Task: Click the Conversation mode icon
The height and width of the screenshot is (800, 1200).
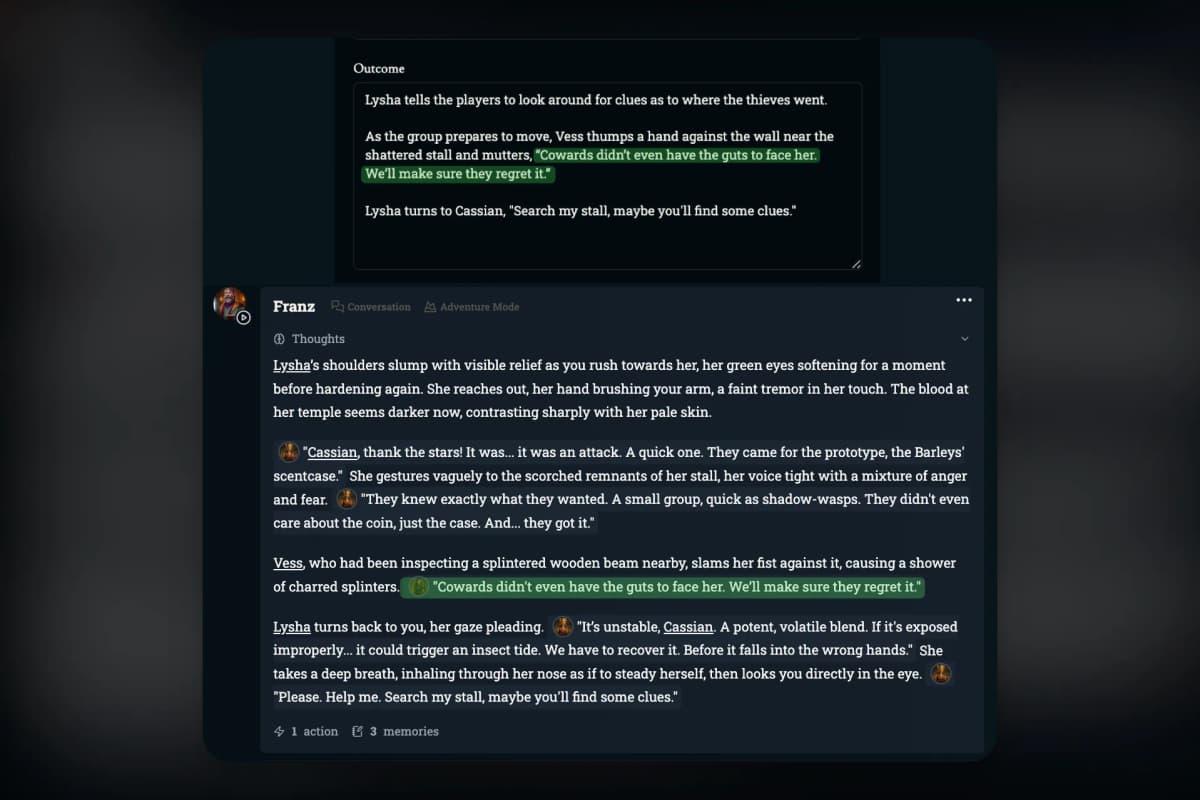Action: pyautogui.click(x=338, y=307)
